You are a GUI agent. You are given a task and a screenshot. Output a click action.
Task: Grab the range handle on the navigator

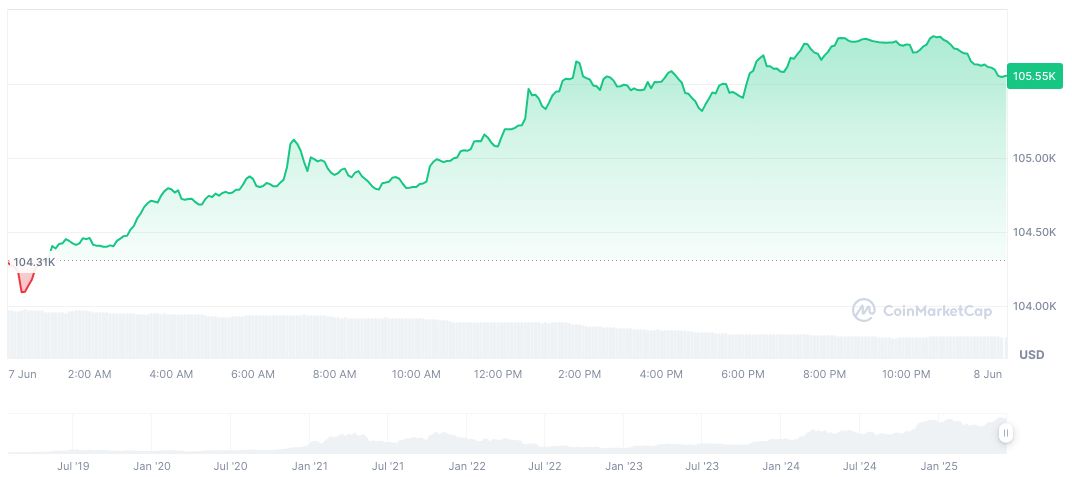(x=1005, y=433)
